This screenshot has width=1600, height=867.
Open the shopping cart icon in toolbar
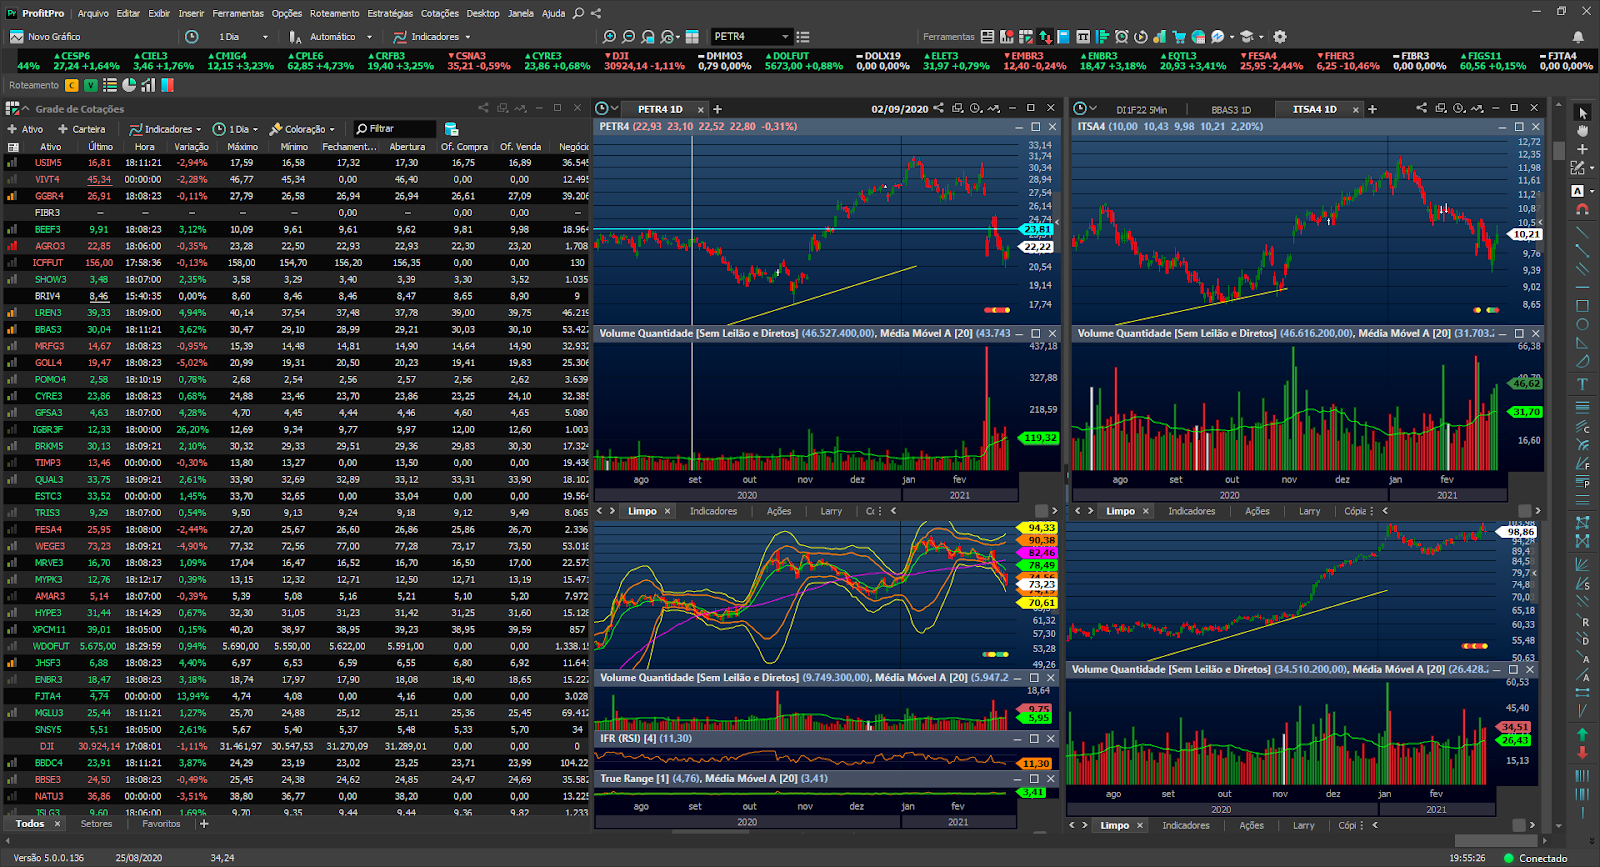(1179, 37)
